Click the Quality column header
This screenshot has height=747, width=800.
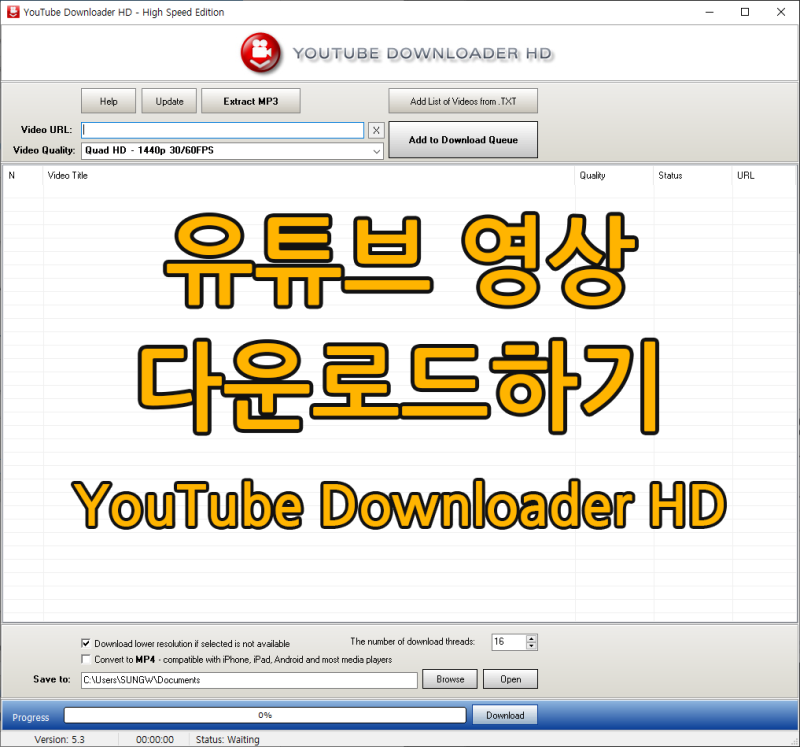coord(614,176)
